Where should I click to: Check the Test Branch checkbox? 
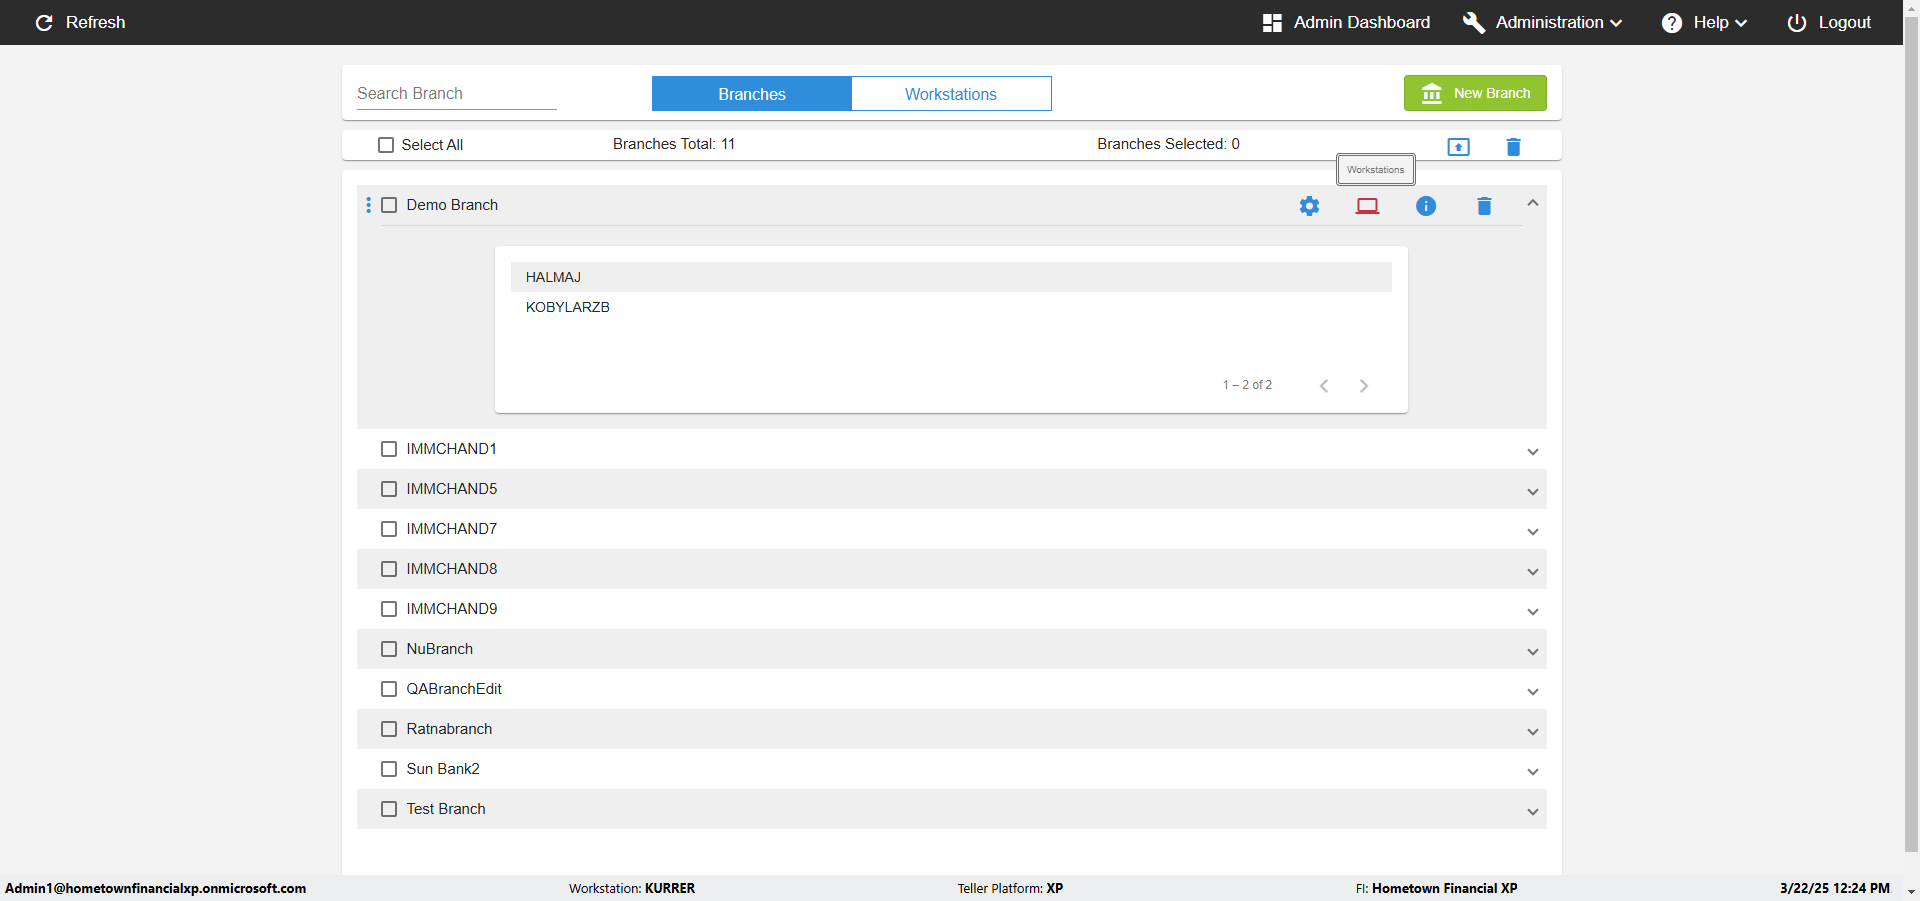coord(389,809)
